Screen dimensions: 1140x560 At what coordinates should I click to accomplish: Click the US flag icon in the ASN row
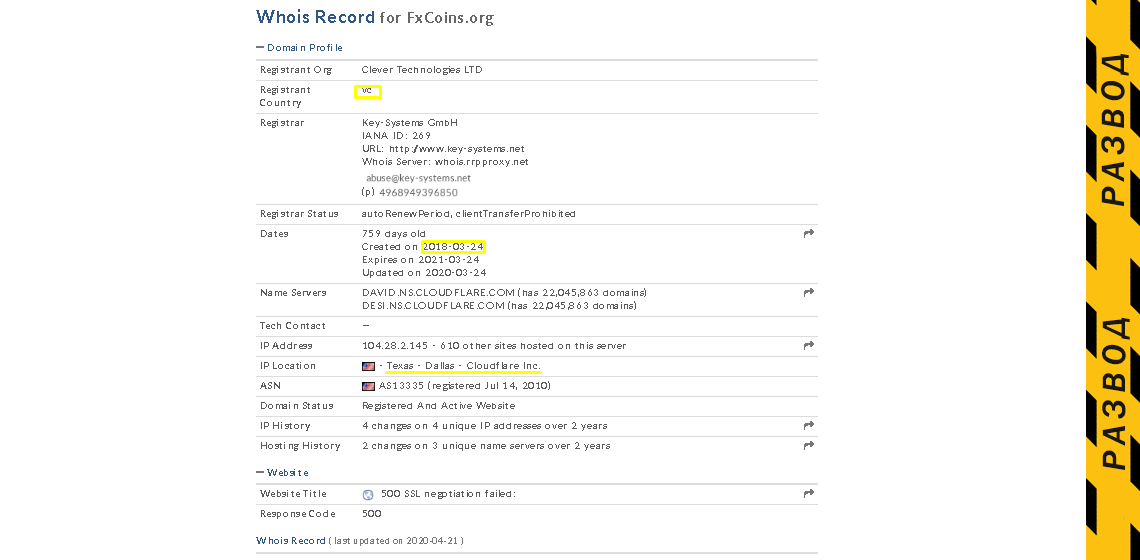(x=369, y=385)
